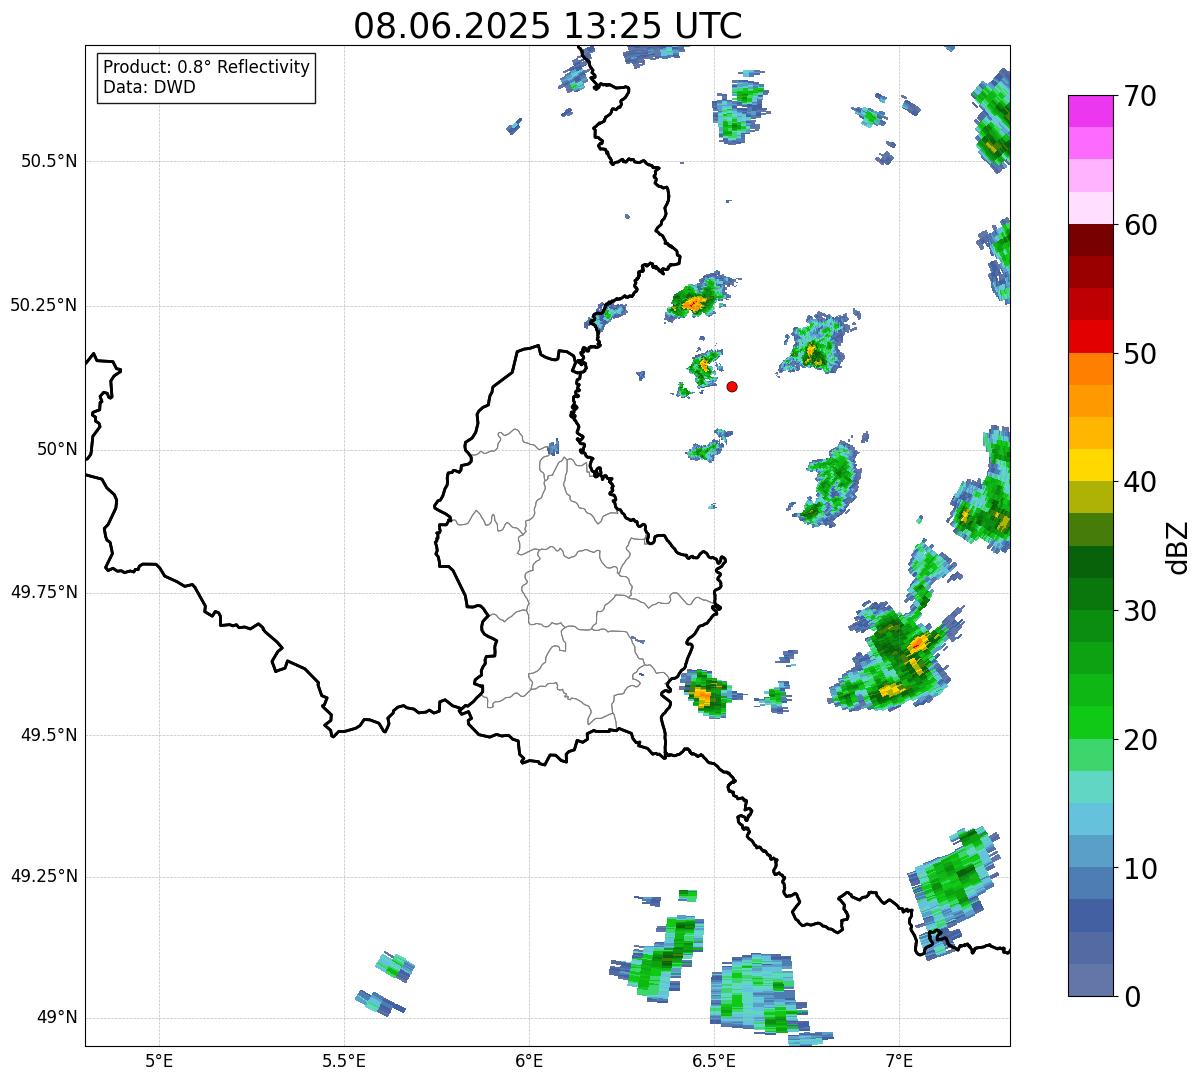This screenshot has height=1081, width=1202.
Task: Click the colorbar tick value 50
Action: 1140,354
